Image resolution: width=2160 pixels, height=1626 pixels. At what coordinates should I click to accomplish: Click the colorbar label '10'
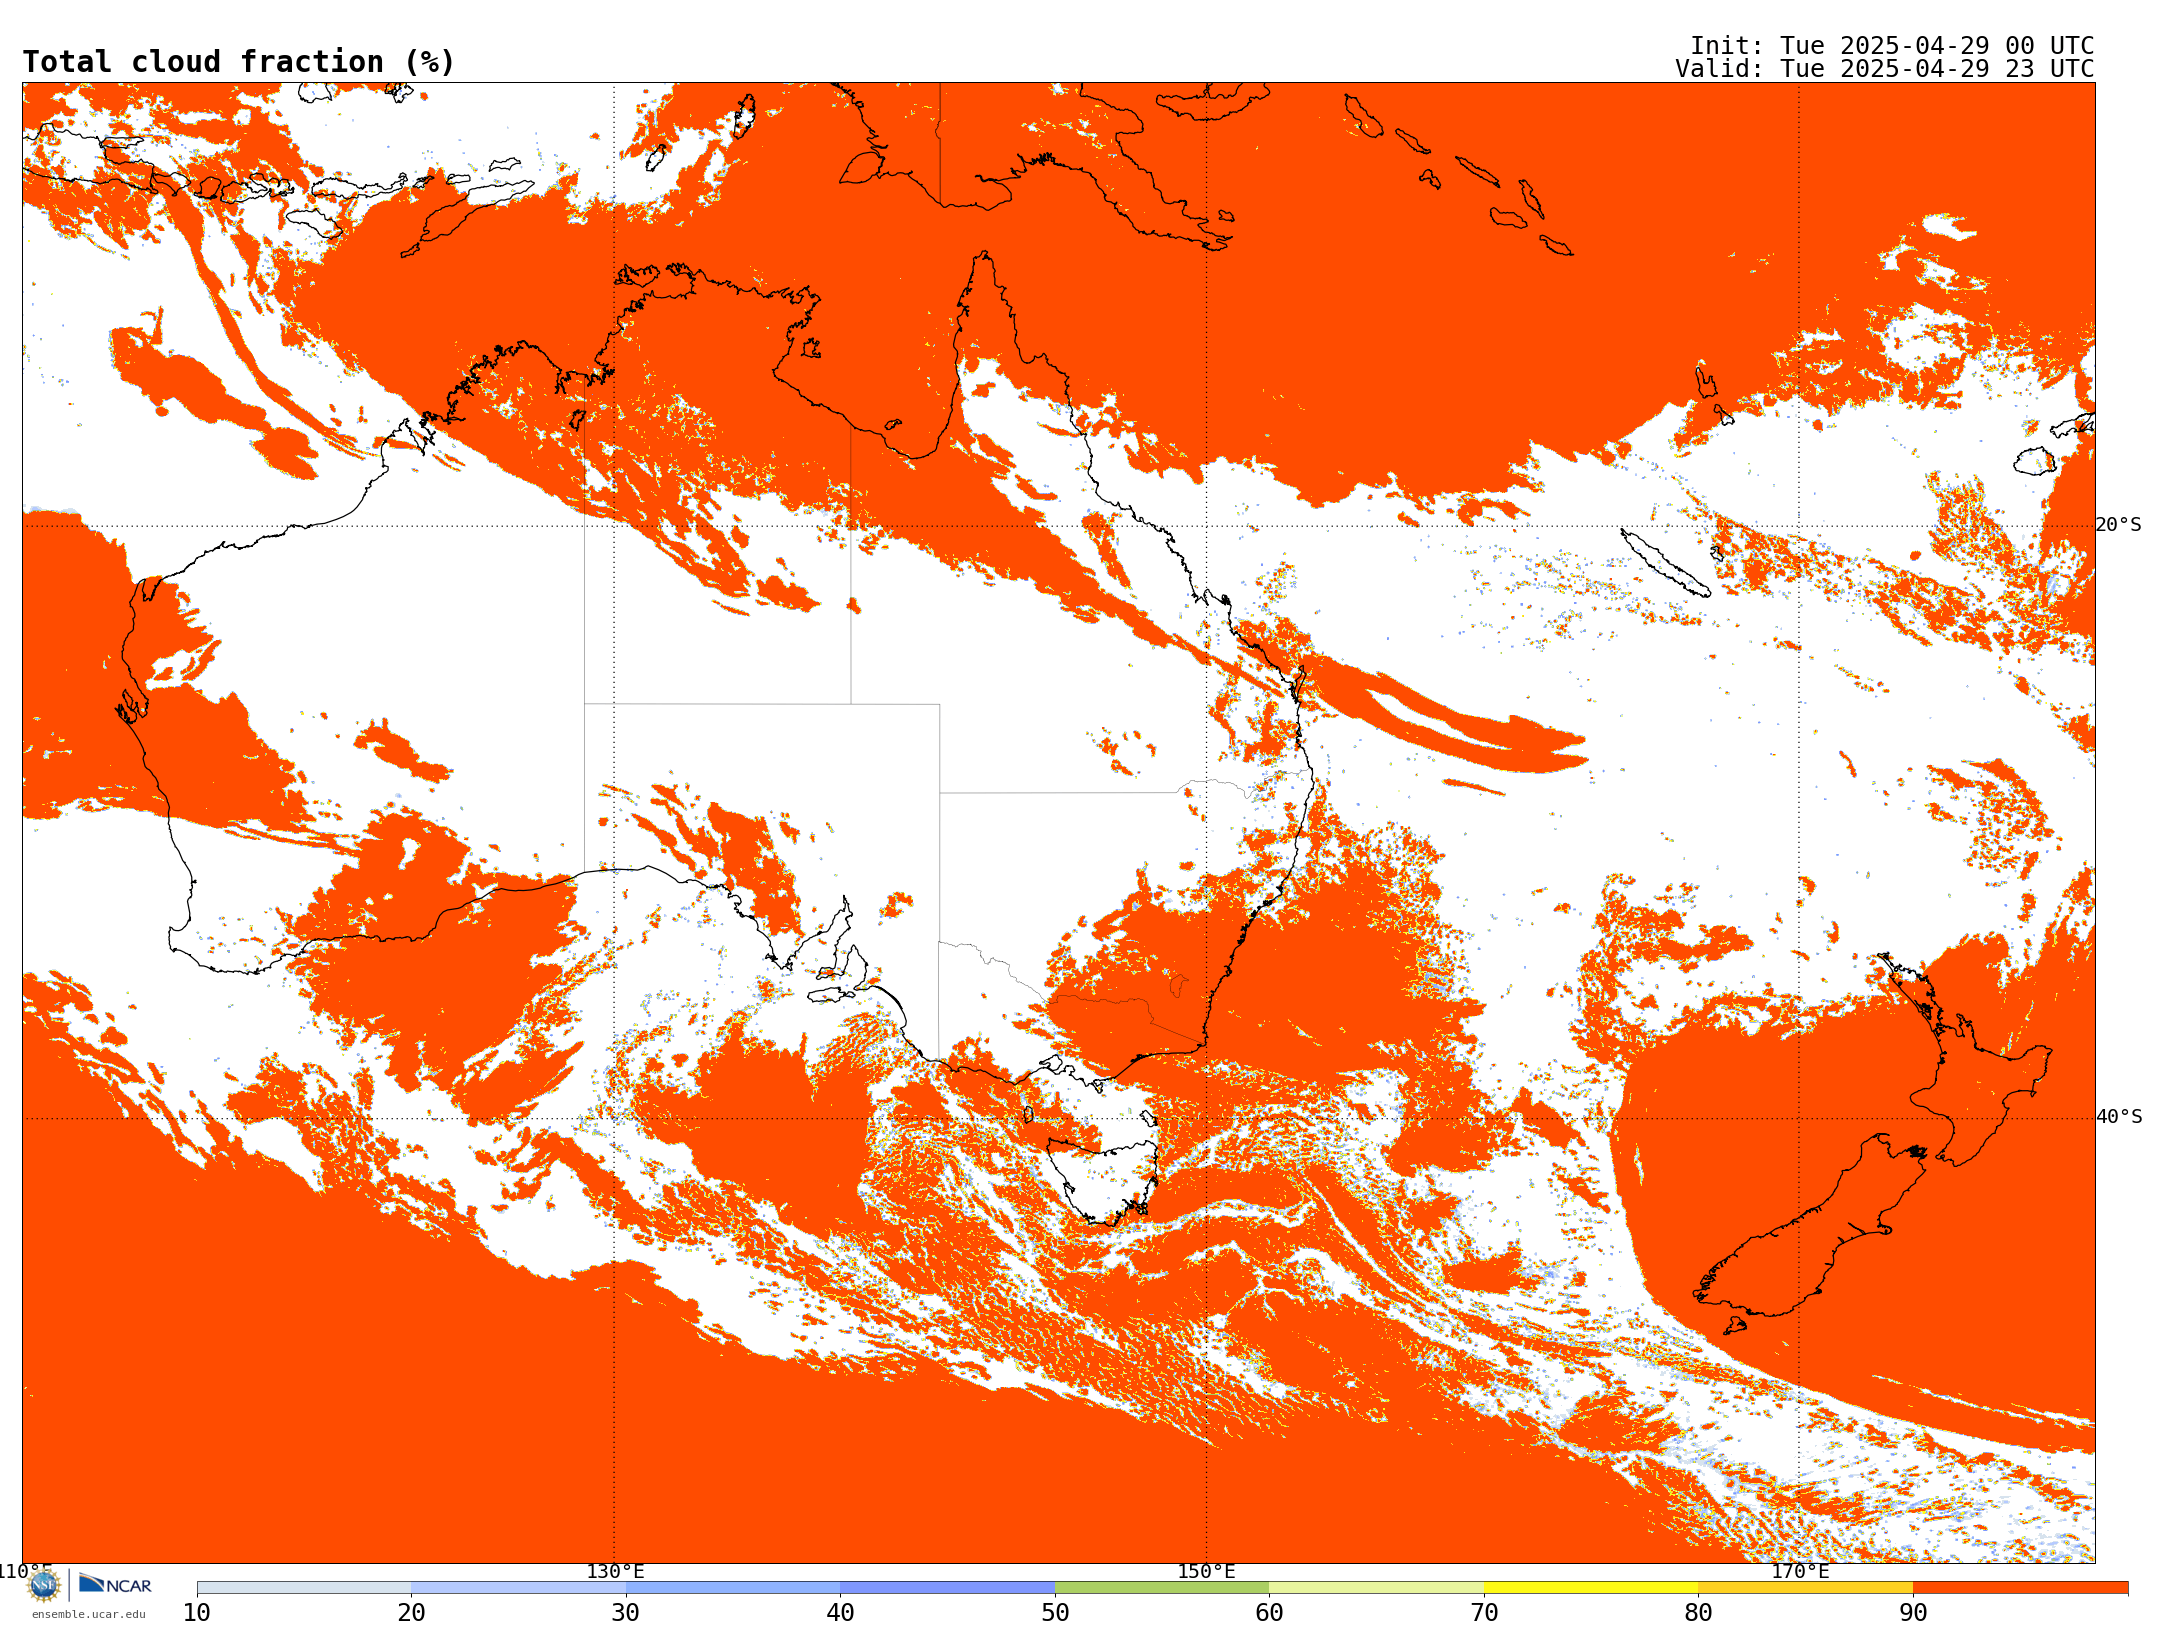197,1612
